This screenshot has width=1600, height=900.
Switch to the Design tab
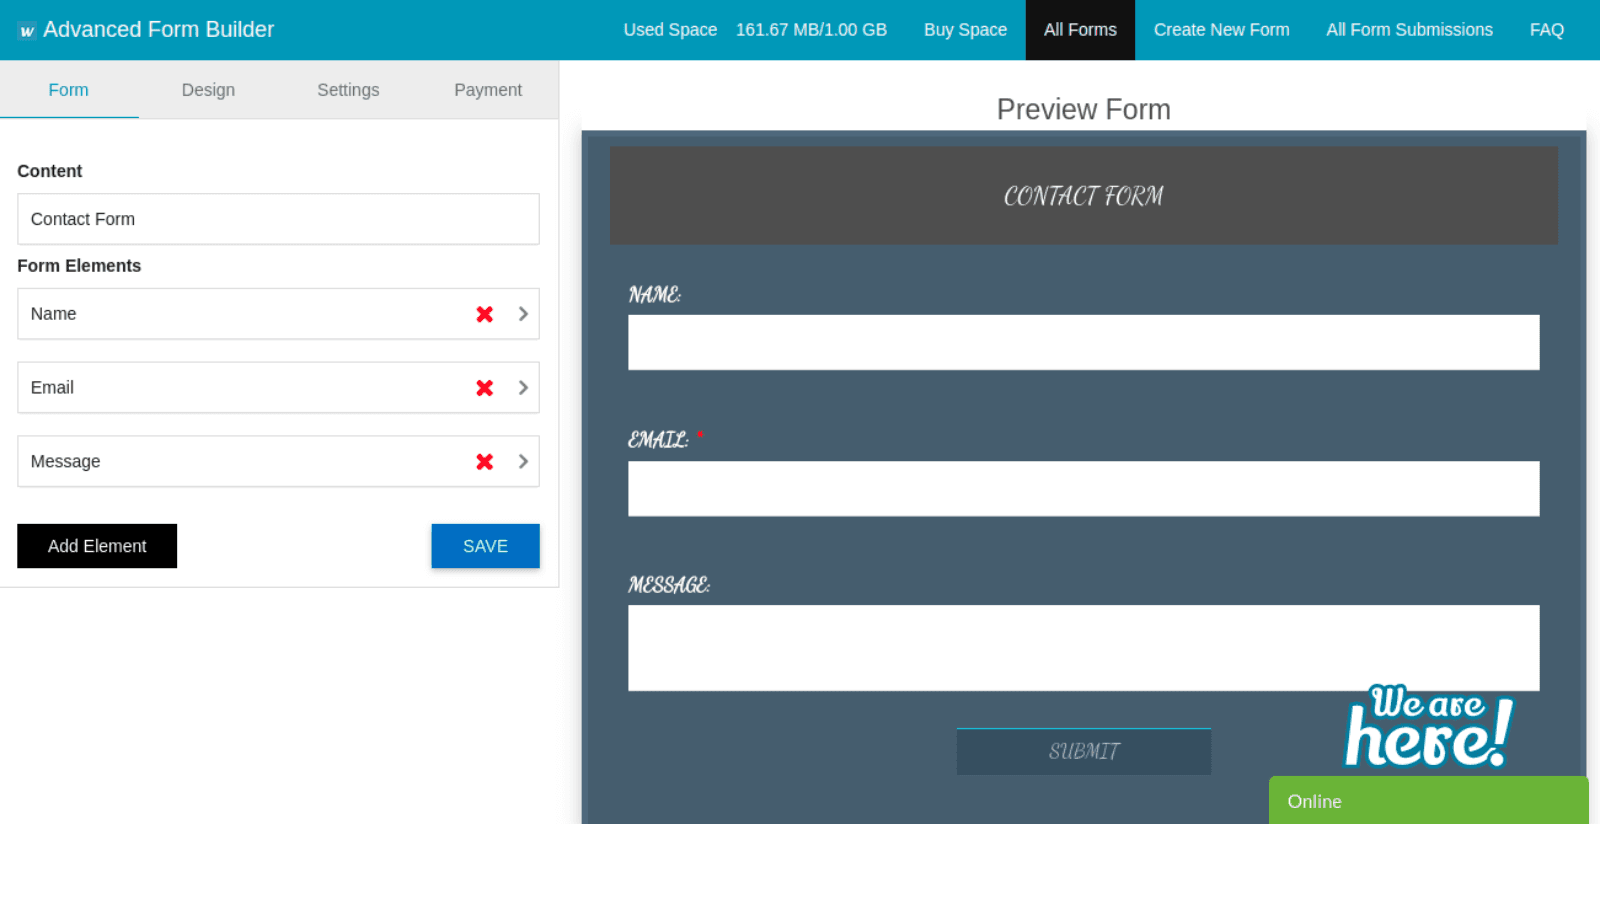click(208, 90)
